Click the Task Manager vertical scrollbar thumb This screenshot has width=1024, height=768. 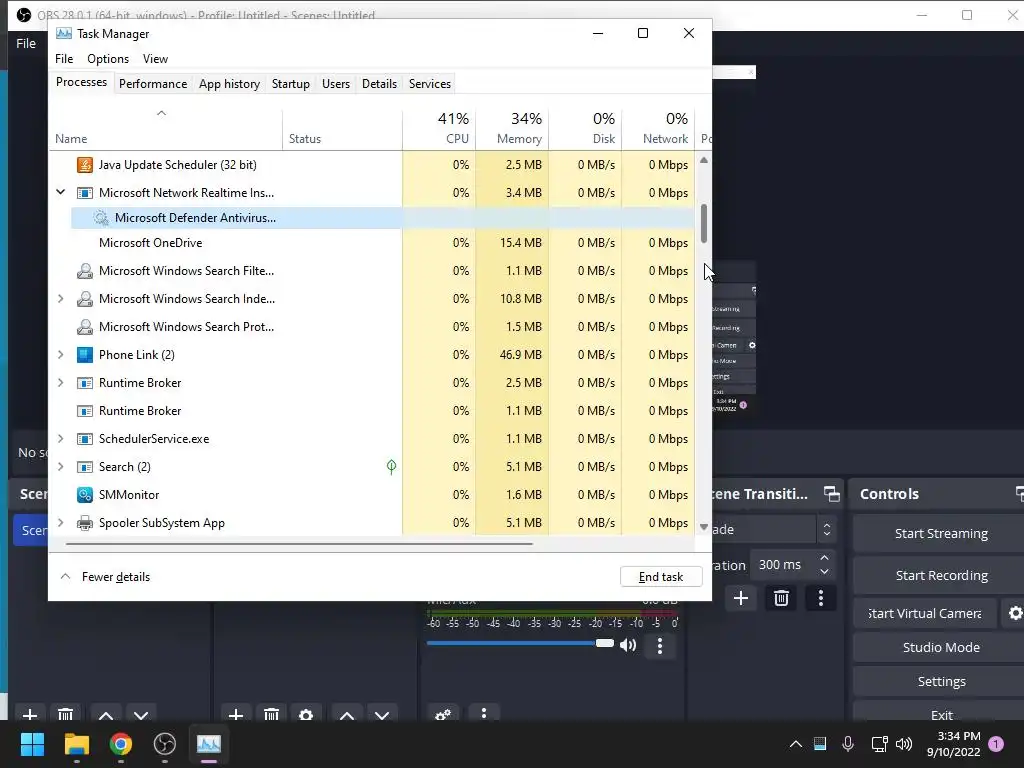(x=704, y=223)
